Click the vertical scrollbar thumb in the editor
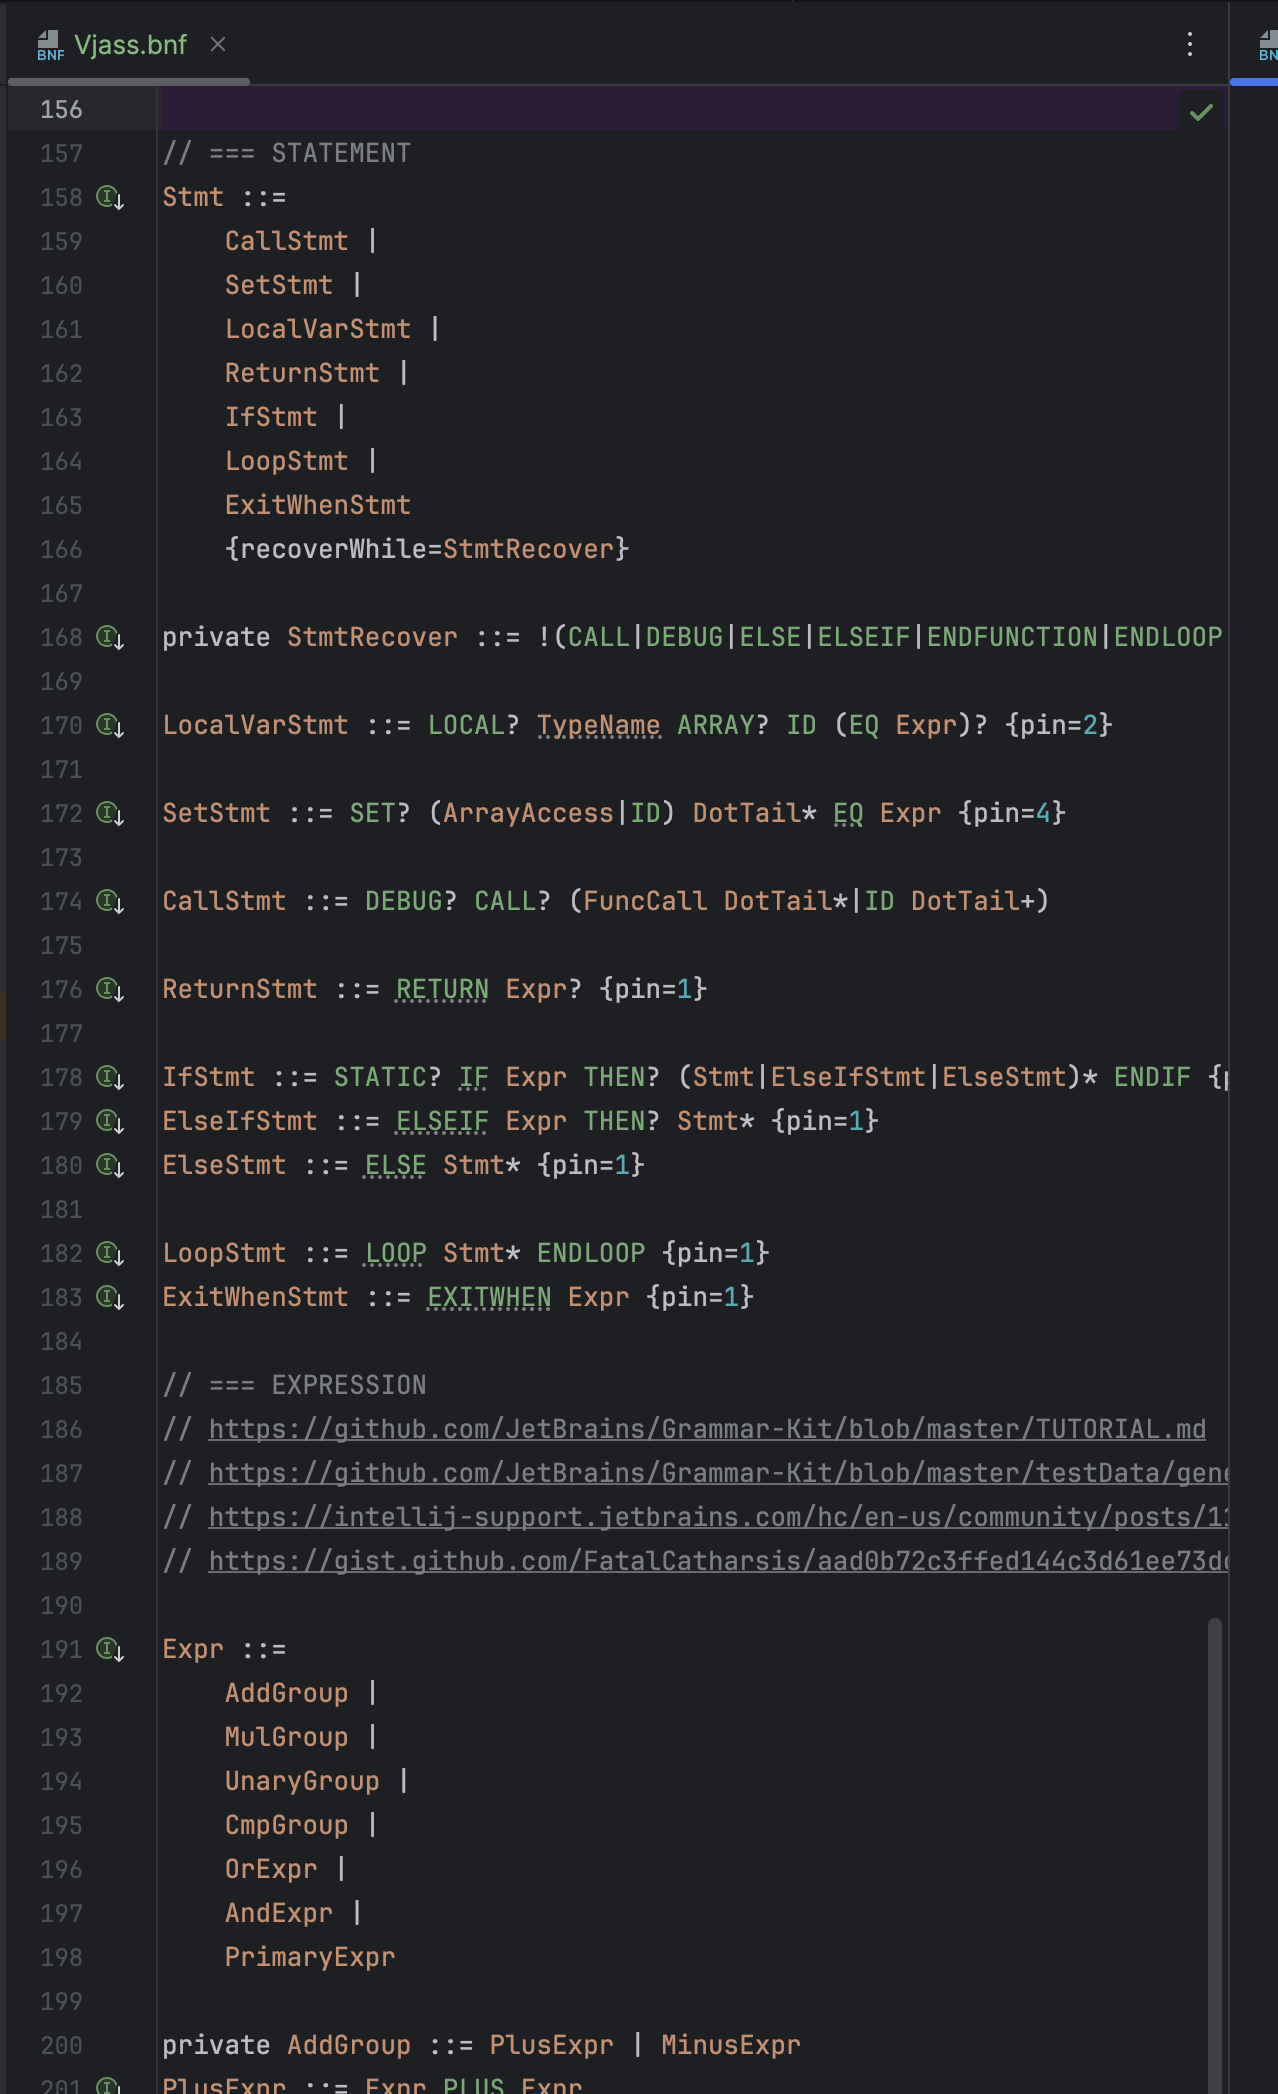Image resolution: width=1278 pixels, height=2094 pixels. 1214,1850
